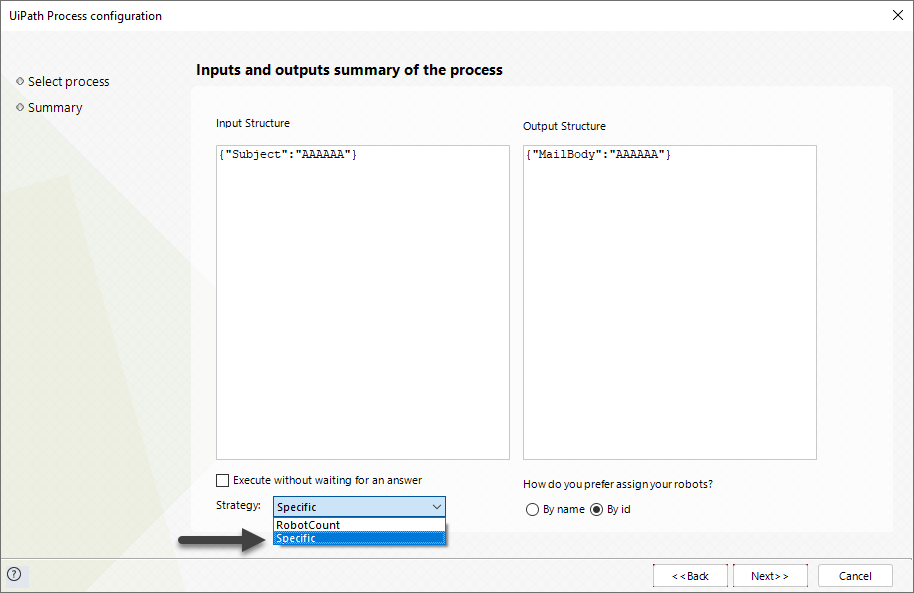This screenshot has width=914, height=593.
Task: Cancel the process configuration
Action: click(855, 576)
